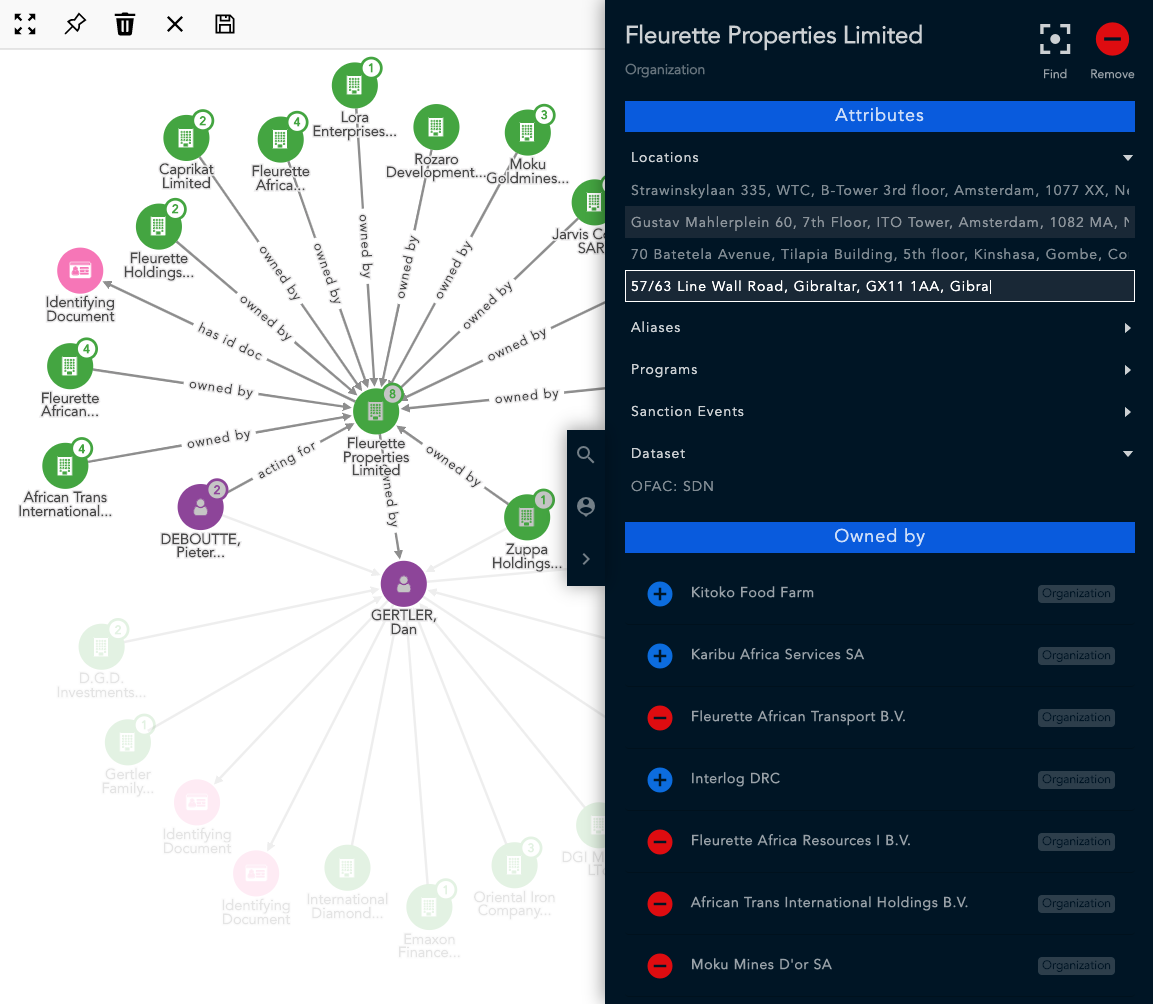The width and height of the screenshot is (1153, 1004).
Task: Click the Owned by header bar
Action: point(879,537)
